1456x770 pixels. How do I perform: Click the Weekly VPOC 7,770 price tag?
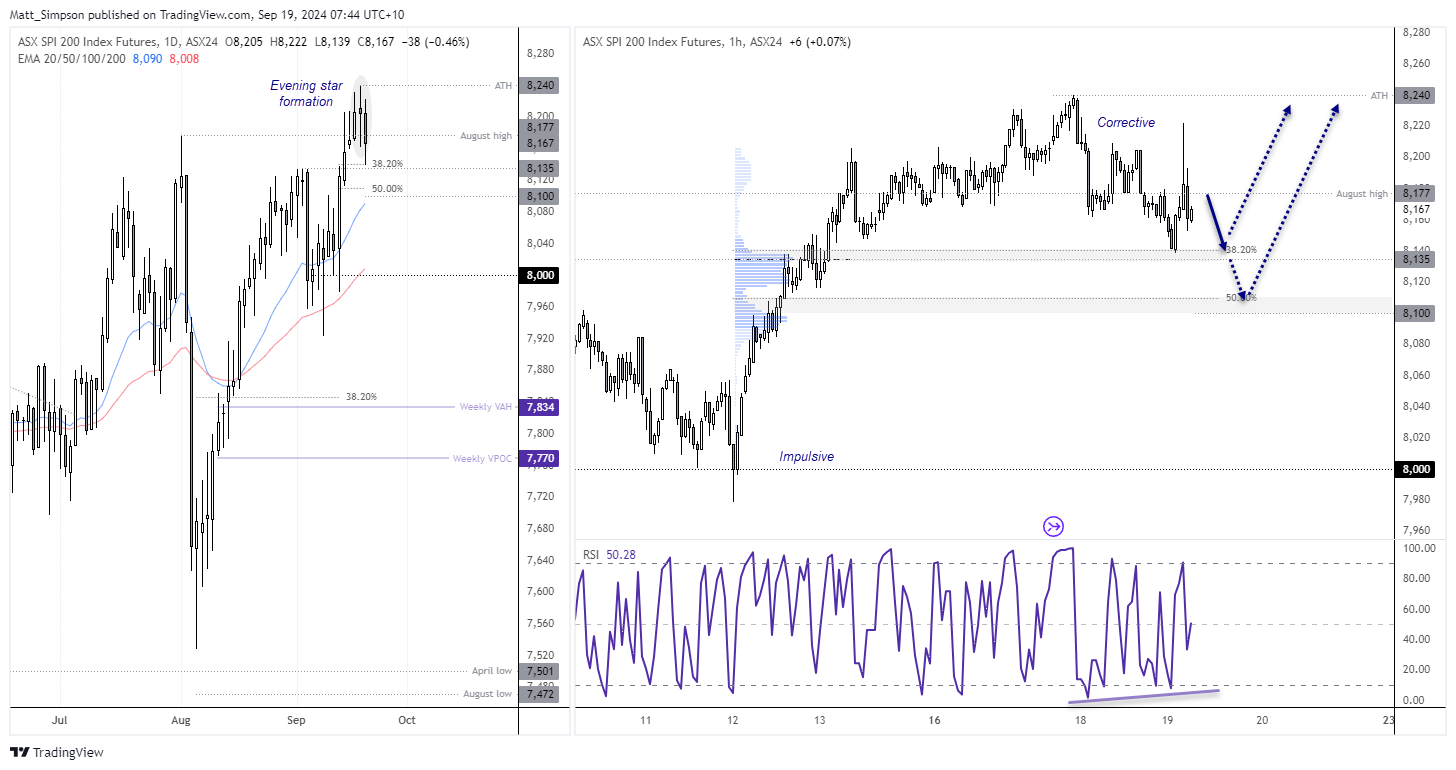(541, 458)
